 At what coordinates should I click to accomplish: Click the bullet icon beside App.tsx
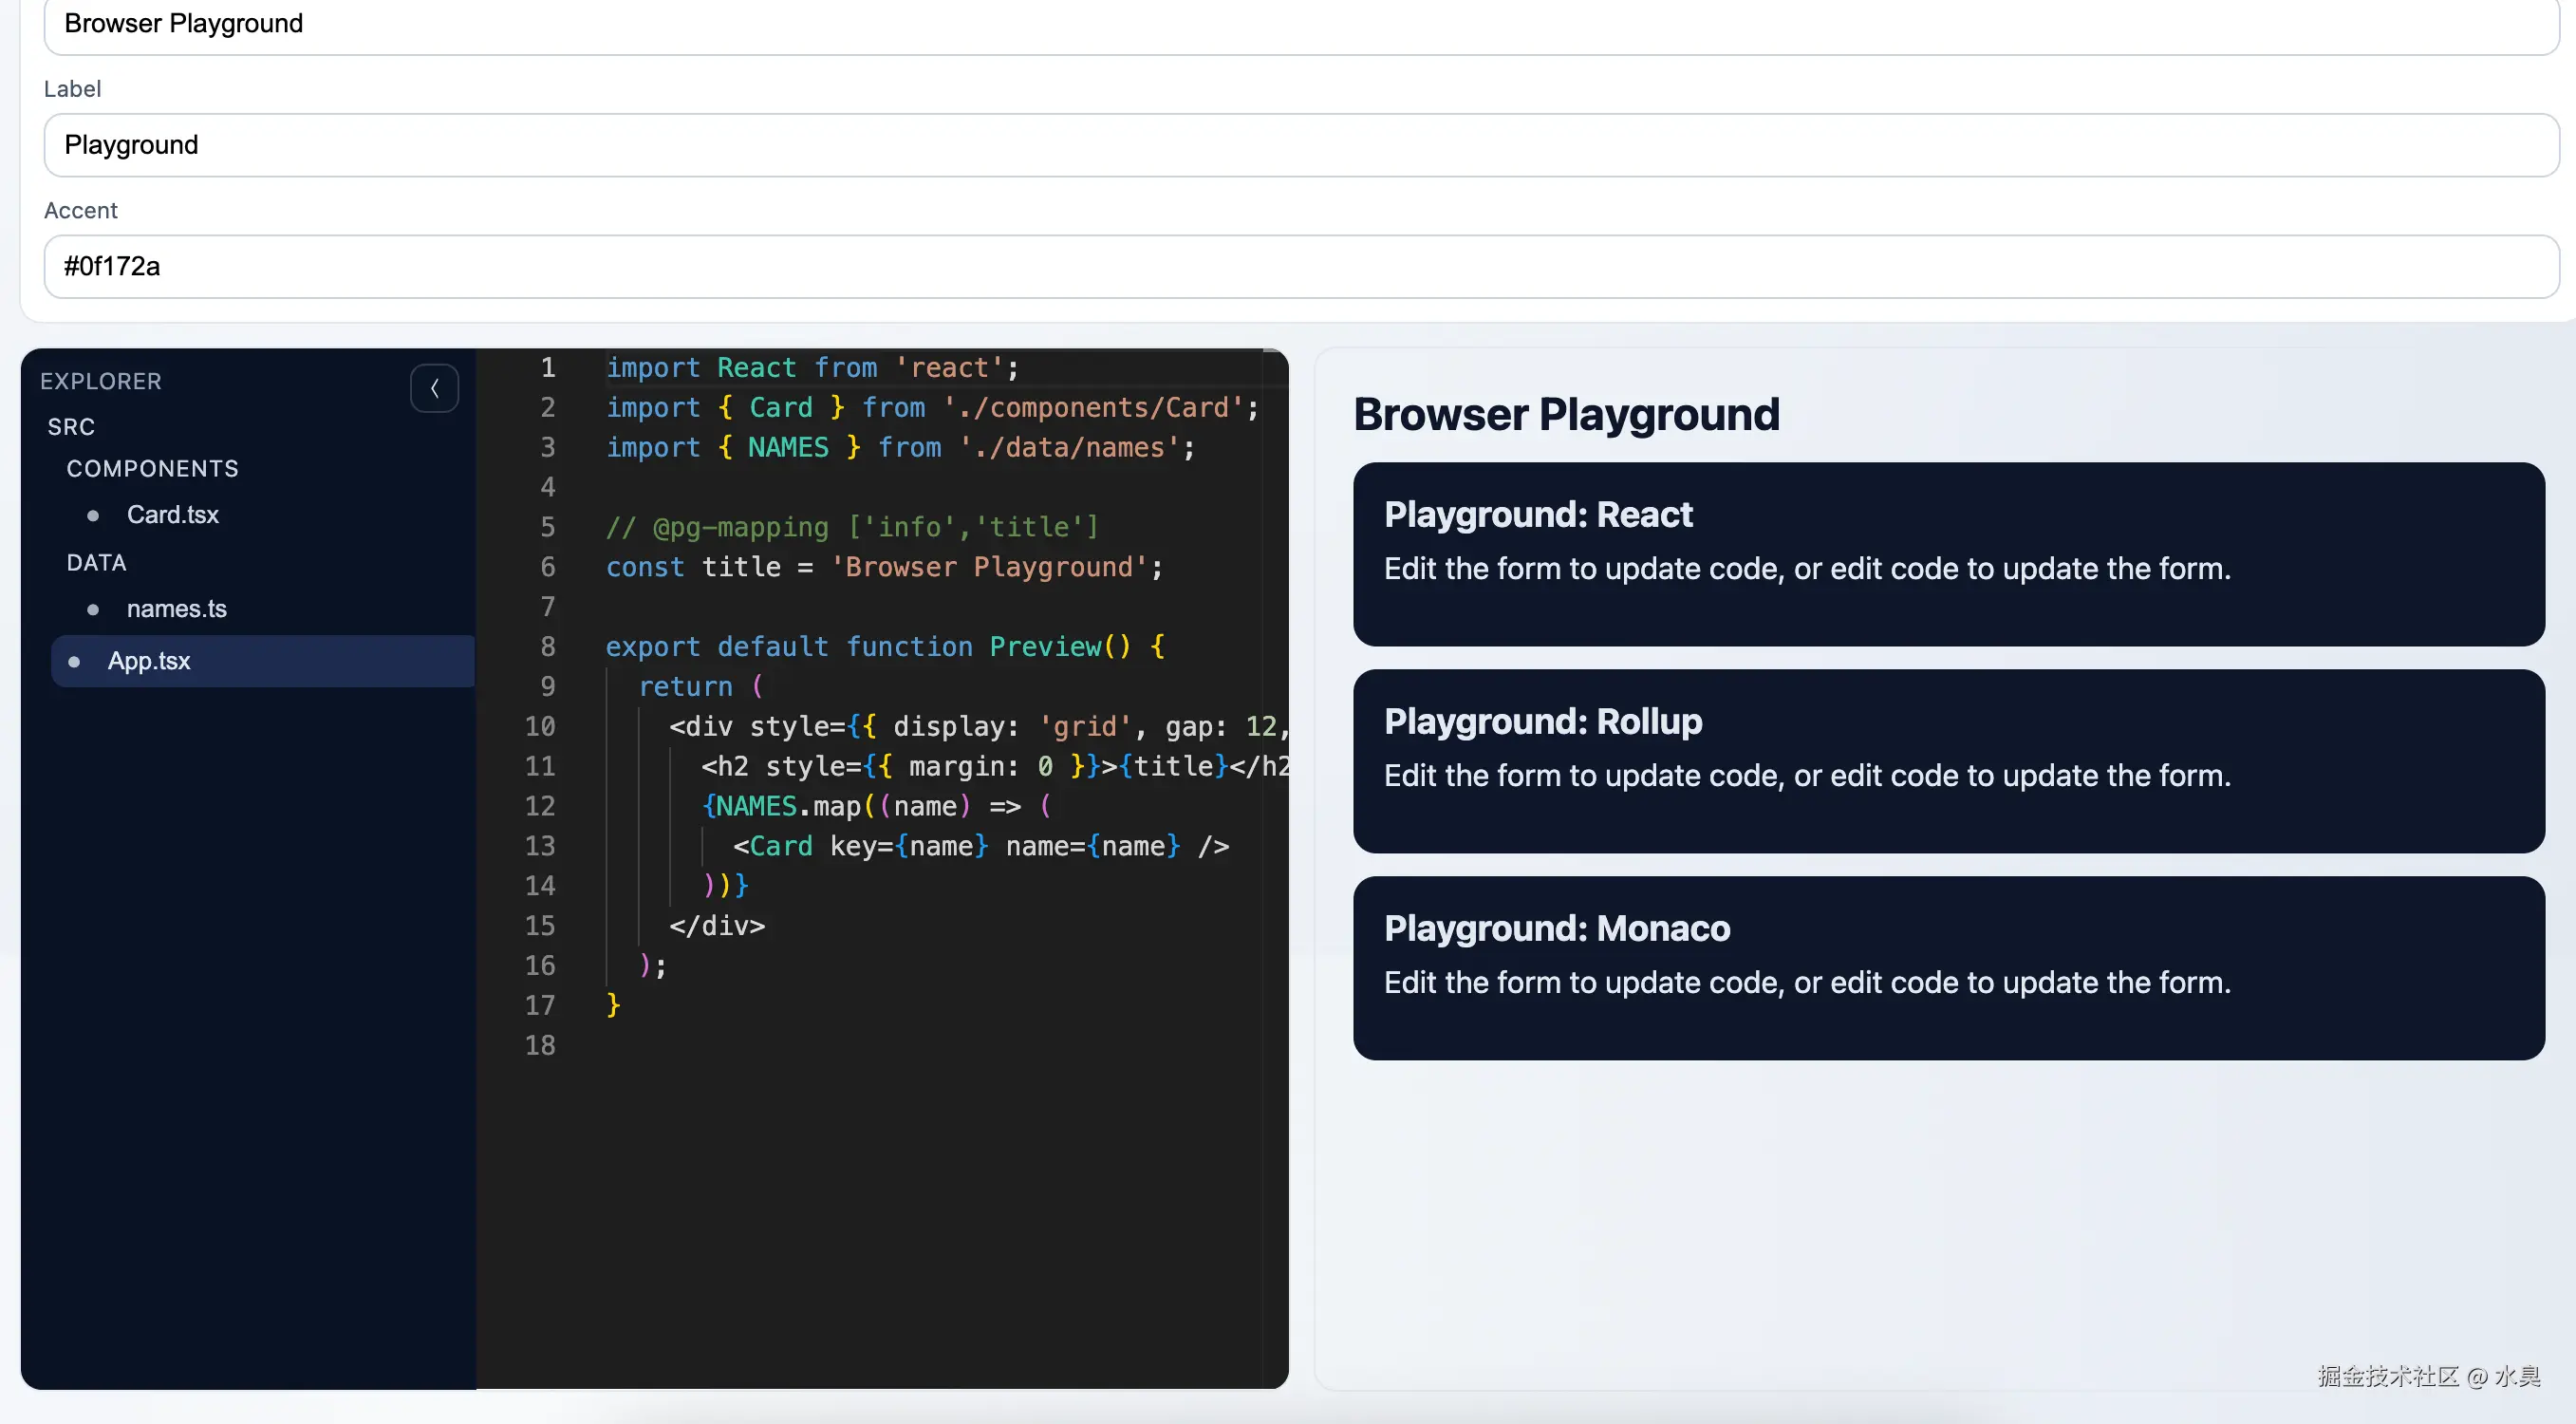(74, 661)
